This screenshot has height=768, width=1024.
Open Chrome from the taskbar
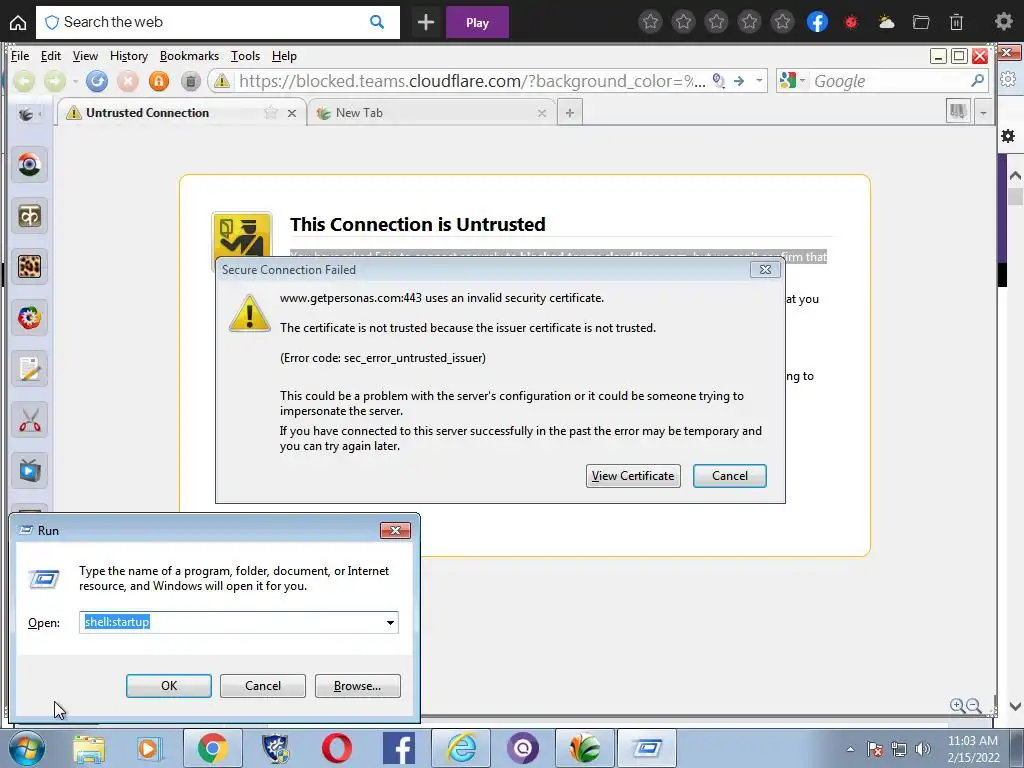tap(212, 748)
